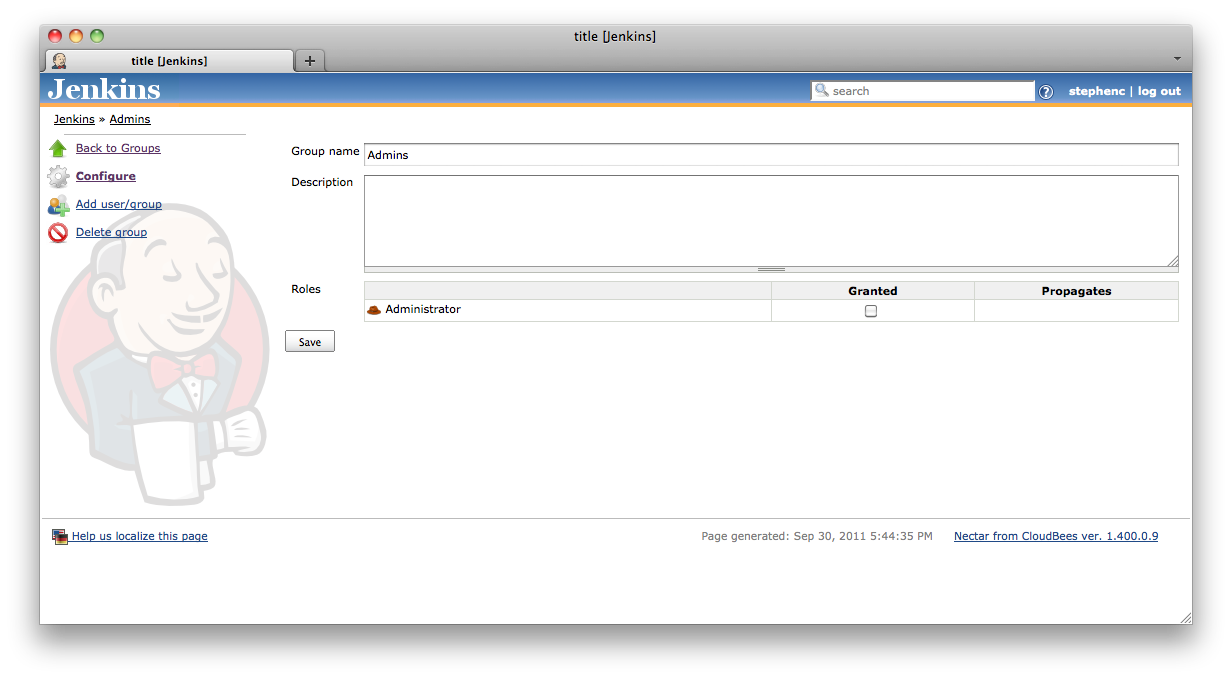This screenshot has width=1232, height=679.
Task: Click the green zoom window button
Action: click(x=97, y=36)
